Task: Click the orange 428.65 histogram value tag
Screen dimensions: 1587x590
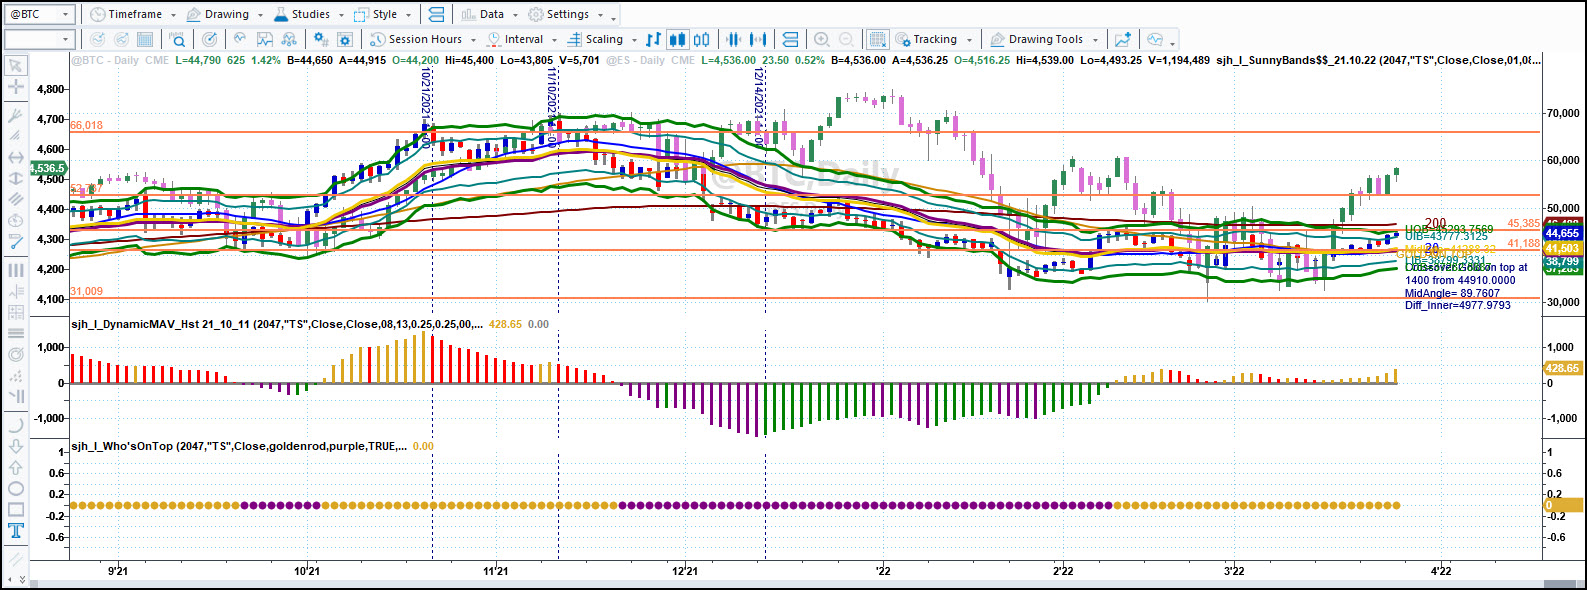Action: 1562,368
